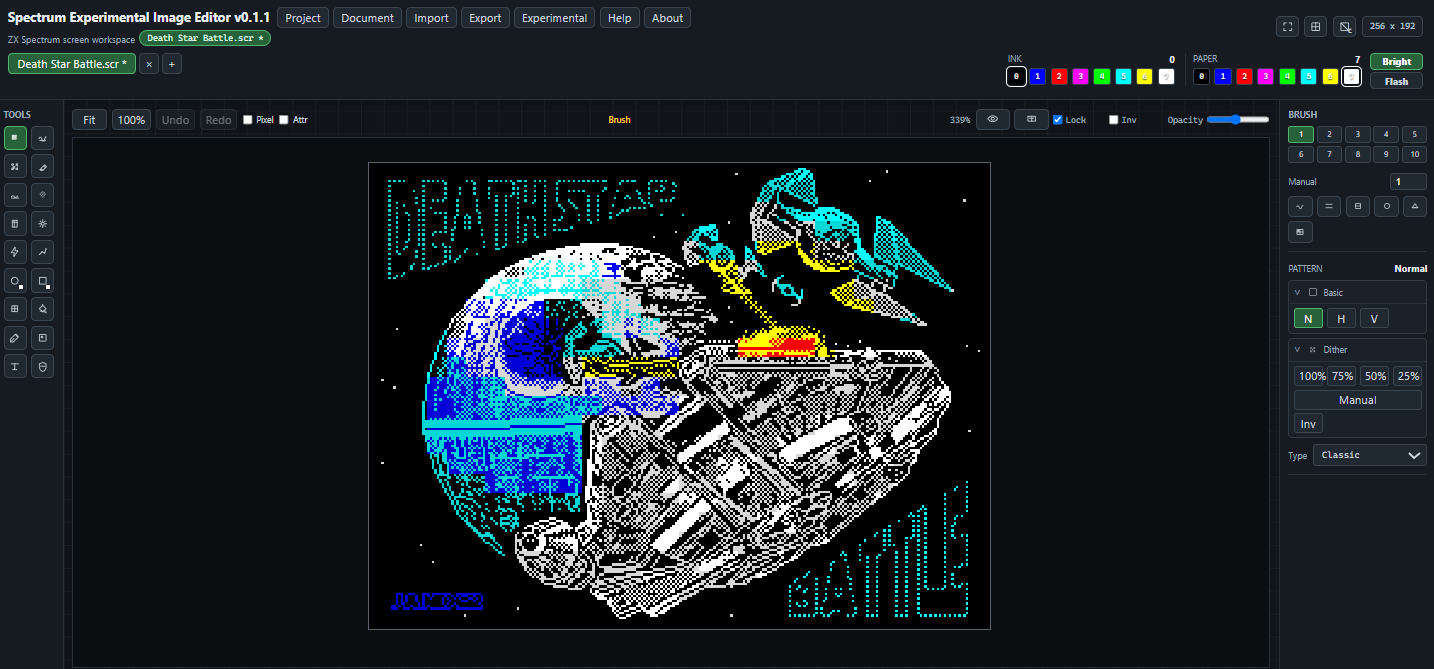Open the Experimental menu

(555, 18)
